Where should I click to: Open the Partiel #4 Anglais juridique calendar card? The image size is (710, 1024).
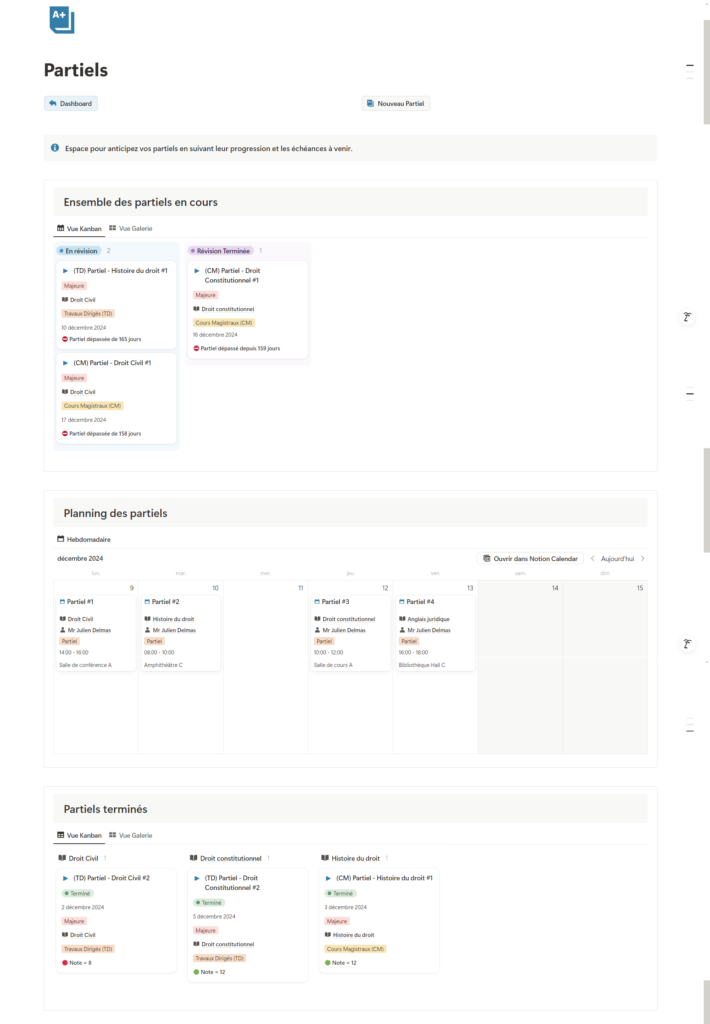point(434,634)
